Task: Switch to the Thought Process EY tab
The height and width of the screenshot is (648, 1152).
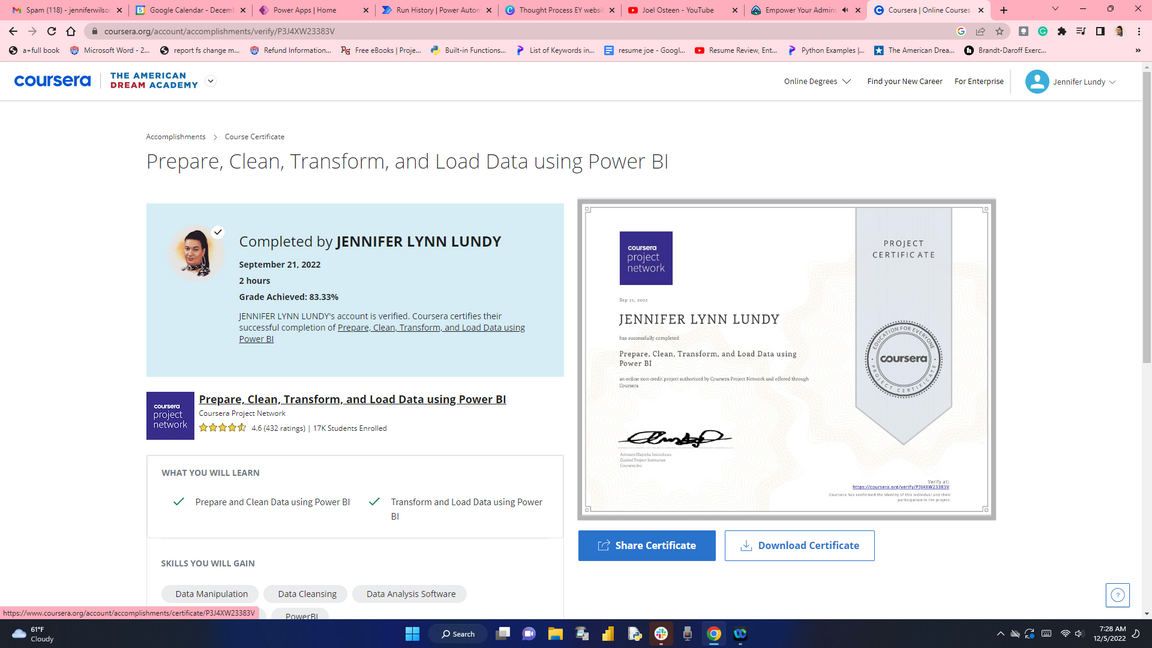Action: pos(558,10)
